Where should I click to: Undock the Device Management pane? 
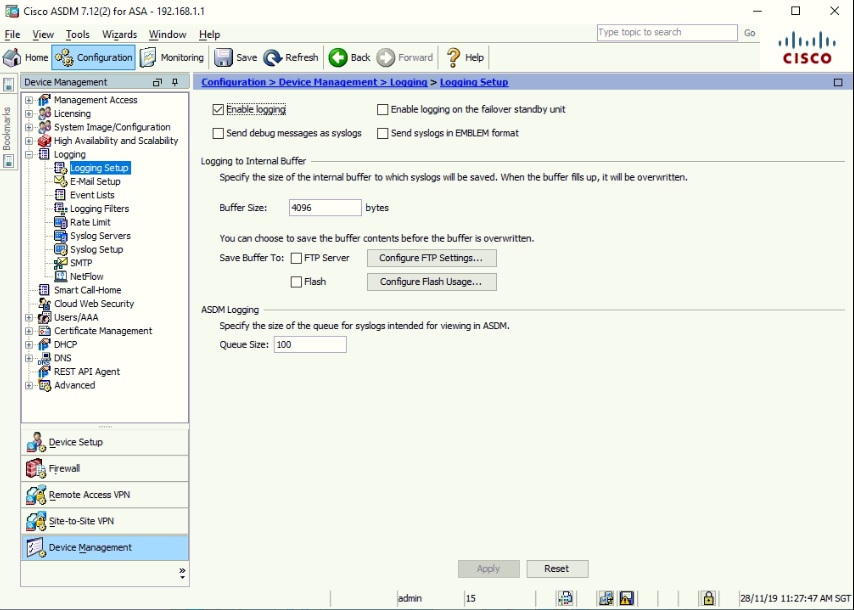point(157,82)
